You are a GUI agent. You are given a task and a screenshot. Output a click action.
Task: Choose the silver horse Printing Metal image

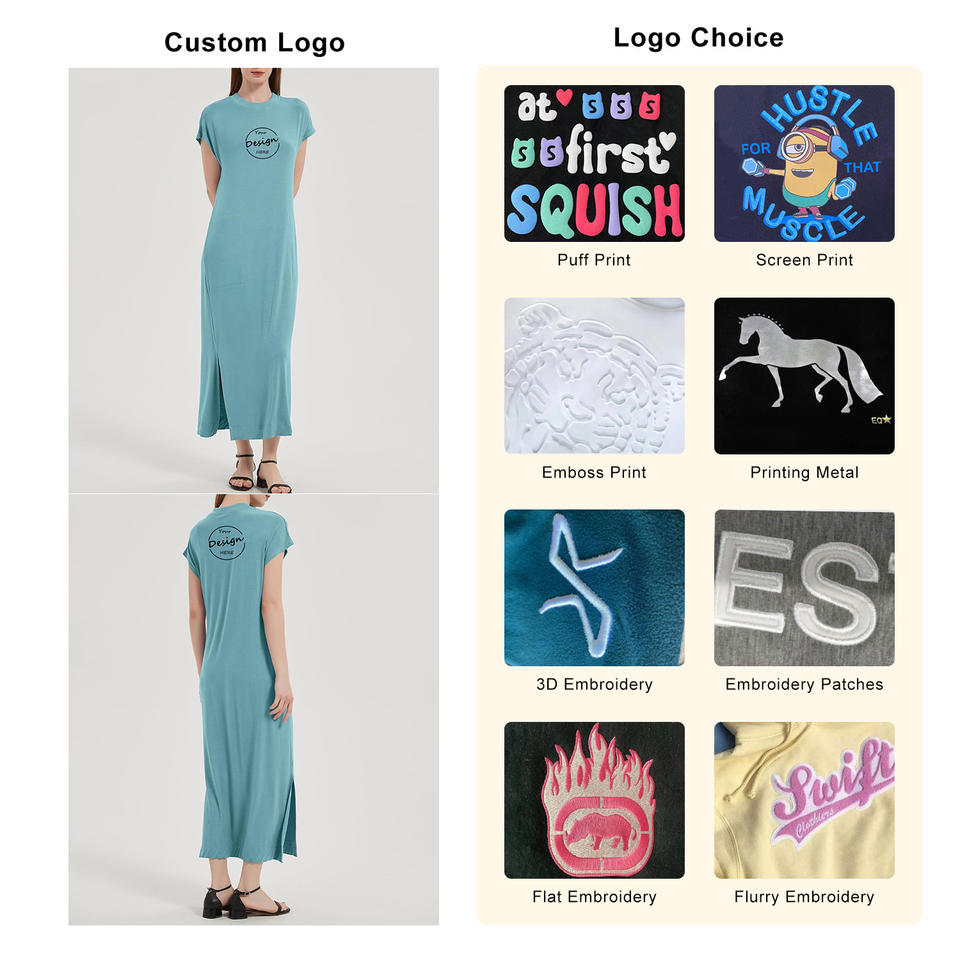[x=804, y=375]
